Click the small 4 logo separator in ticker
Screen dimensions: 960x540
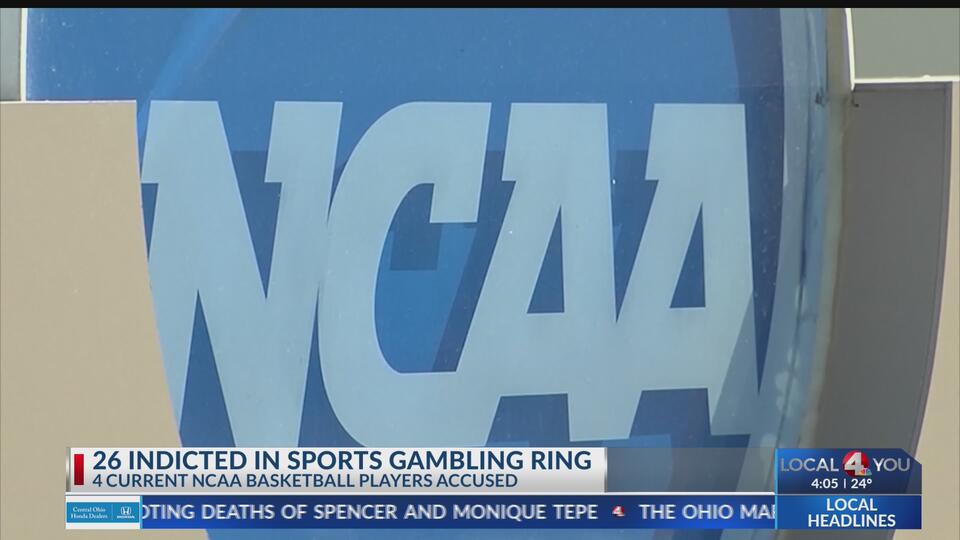coord(618,511)
